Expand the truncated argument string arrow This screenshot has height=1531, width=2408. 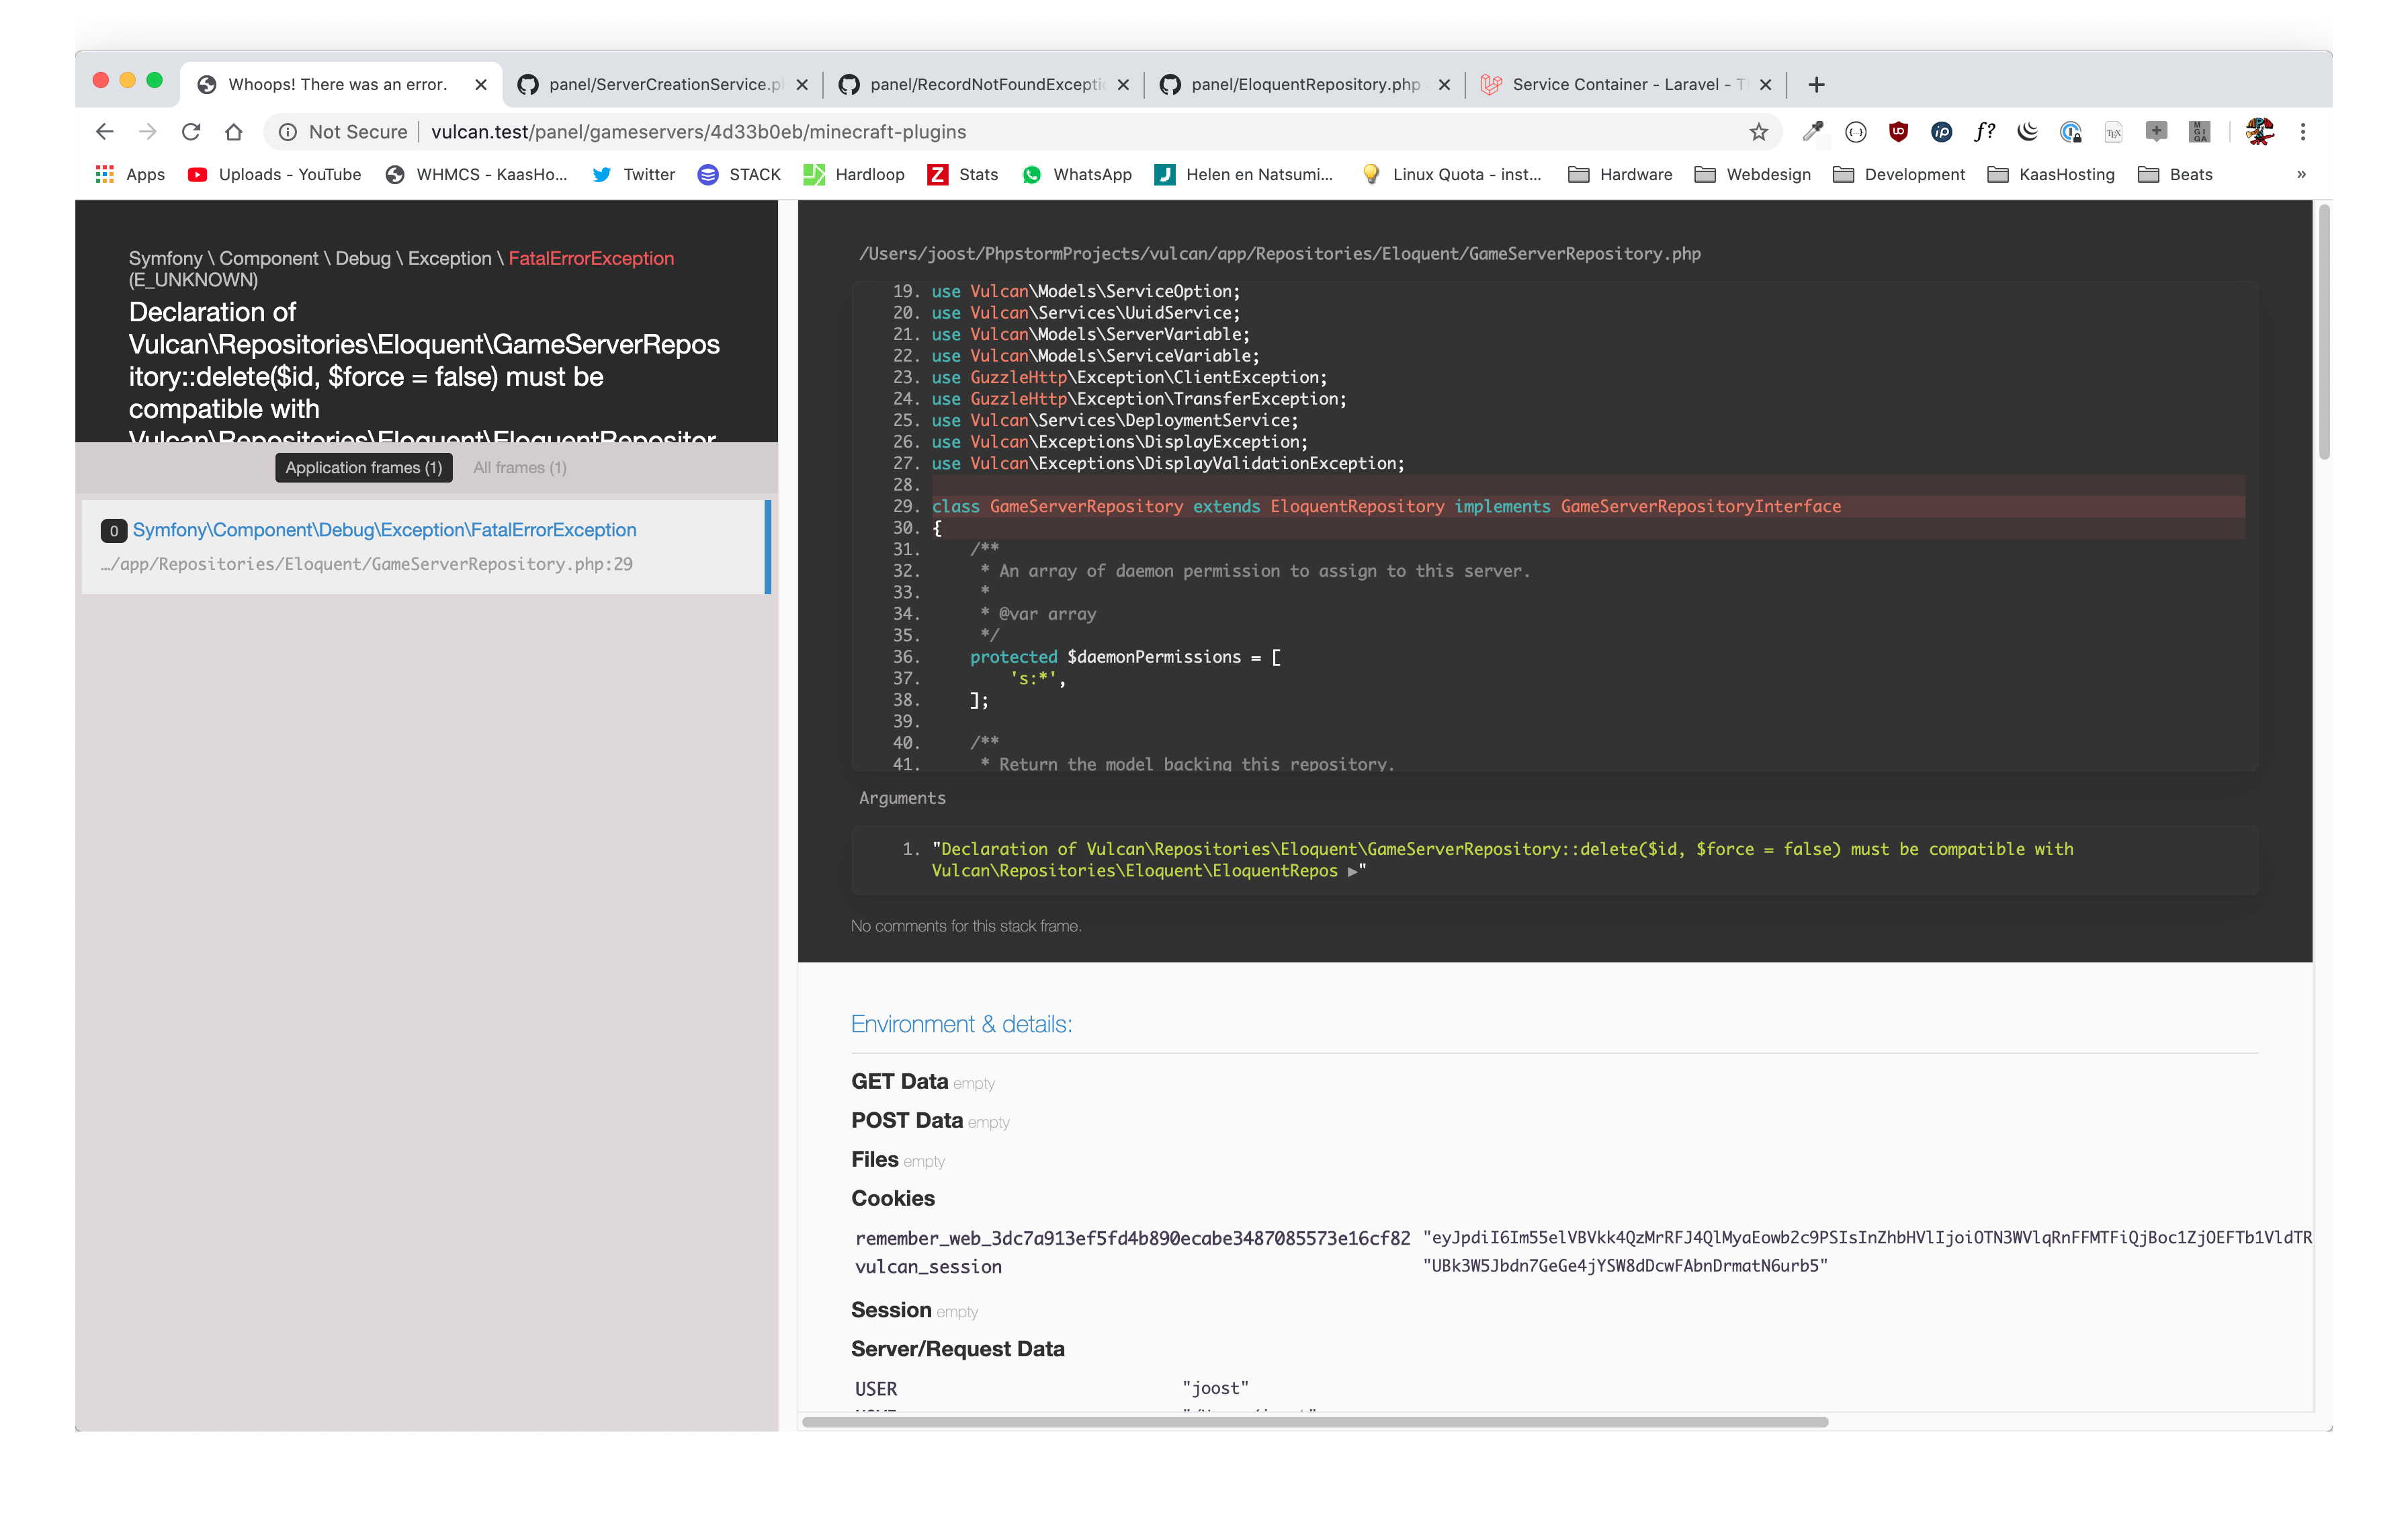(1352, 871)
